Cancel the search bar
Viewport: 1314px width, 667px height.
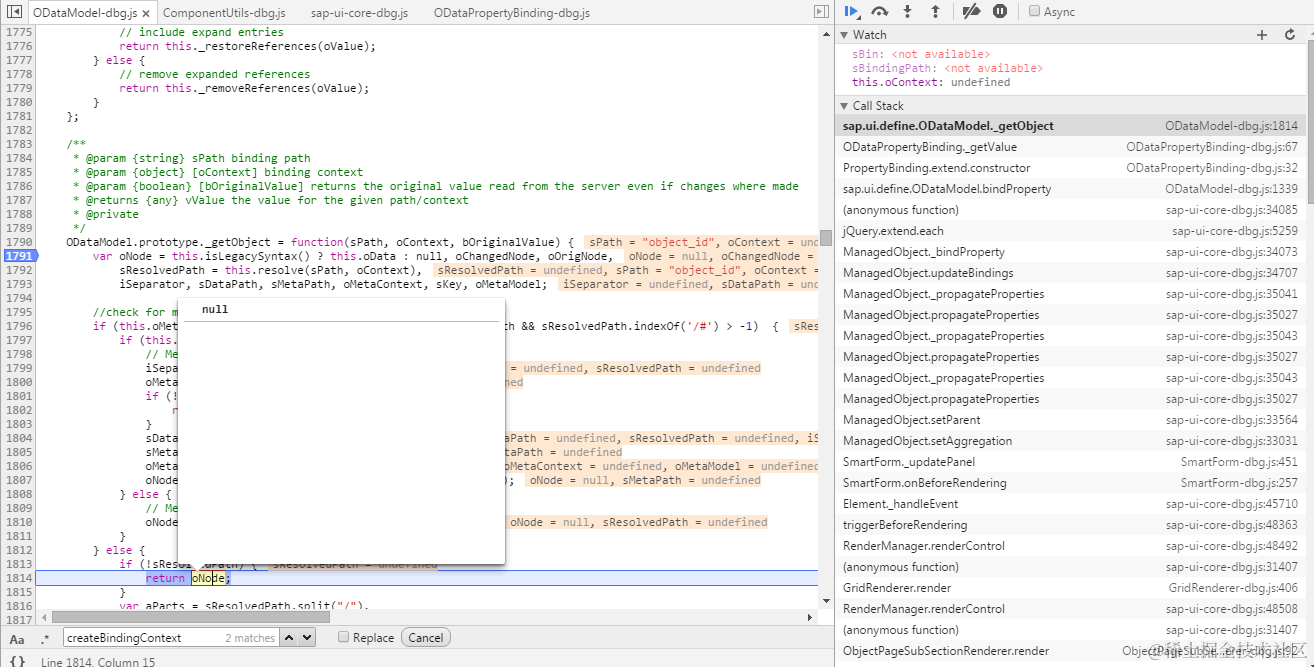(x=425, y=638)
